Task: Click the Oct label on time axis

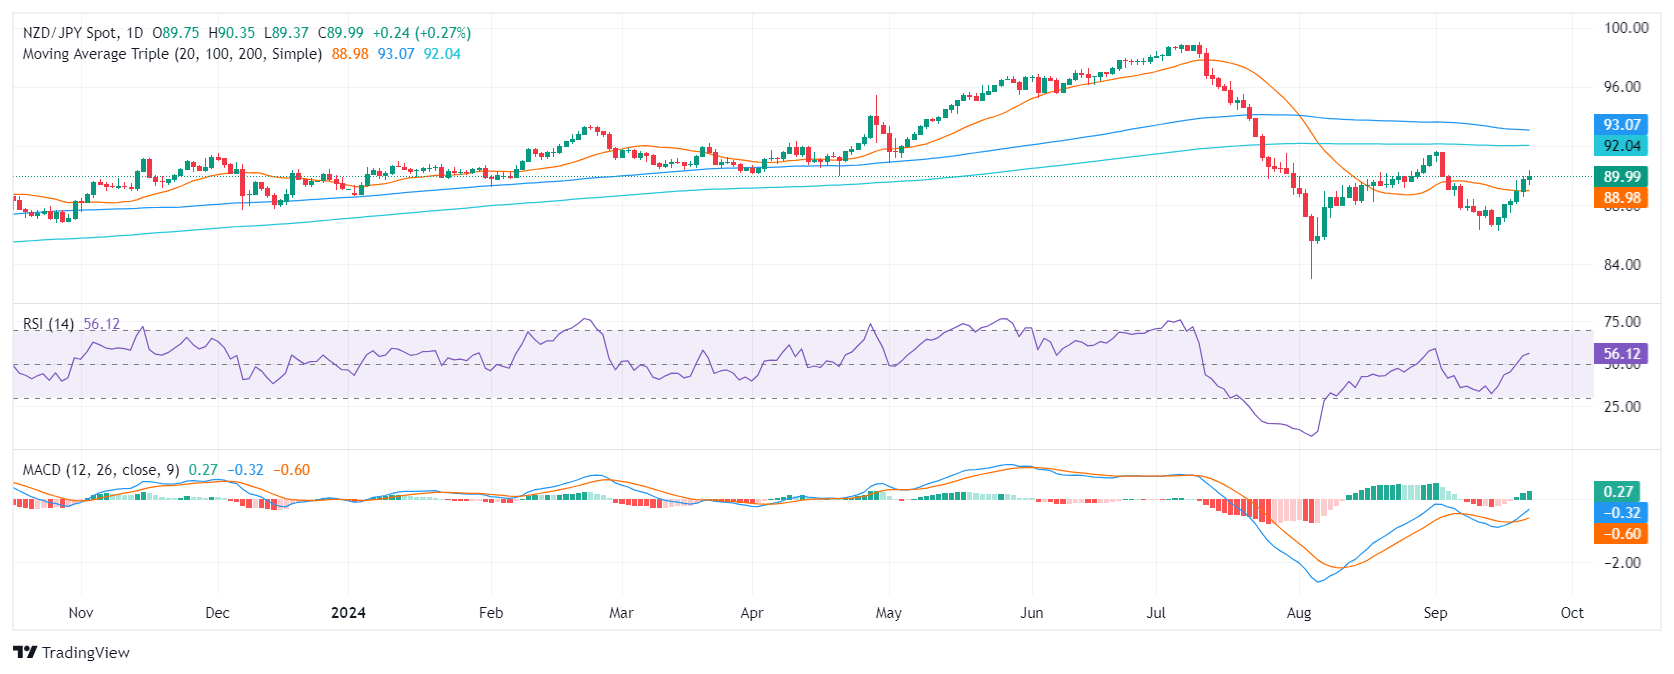Action: click(x=1571, y=612)
